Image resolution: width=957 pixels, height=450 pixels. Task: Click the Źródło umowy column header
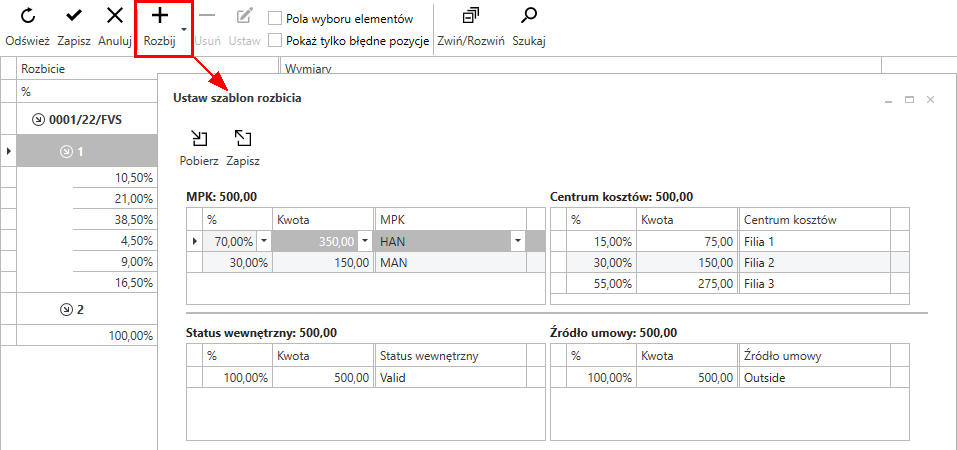(815, 355)
